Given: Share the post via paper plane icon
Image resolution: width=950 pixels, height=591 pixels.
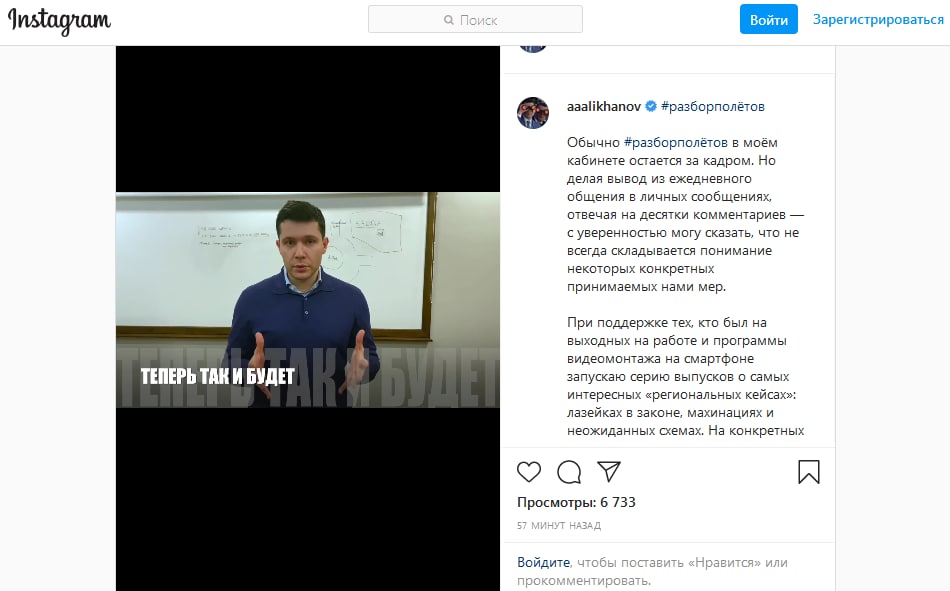Looking at the screenshot, I should tap(609, 472).
